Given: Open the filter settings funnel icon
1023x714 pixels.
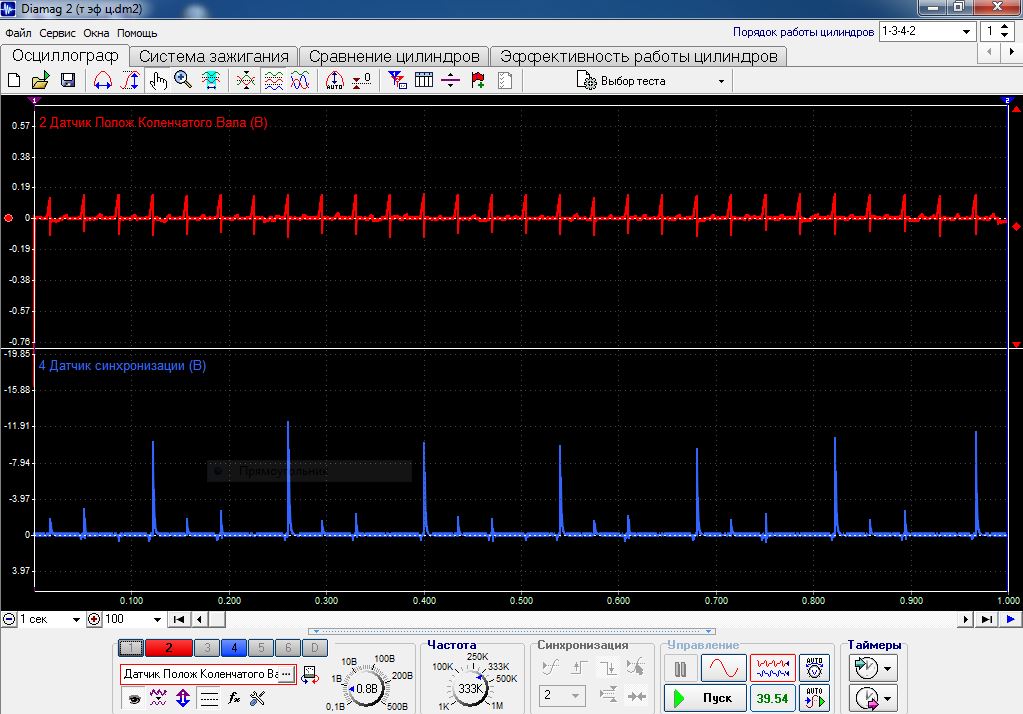Looking at the screenshot, I should pyautogui.click(x=397, y=80).
